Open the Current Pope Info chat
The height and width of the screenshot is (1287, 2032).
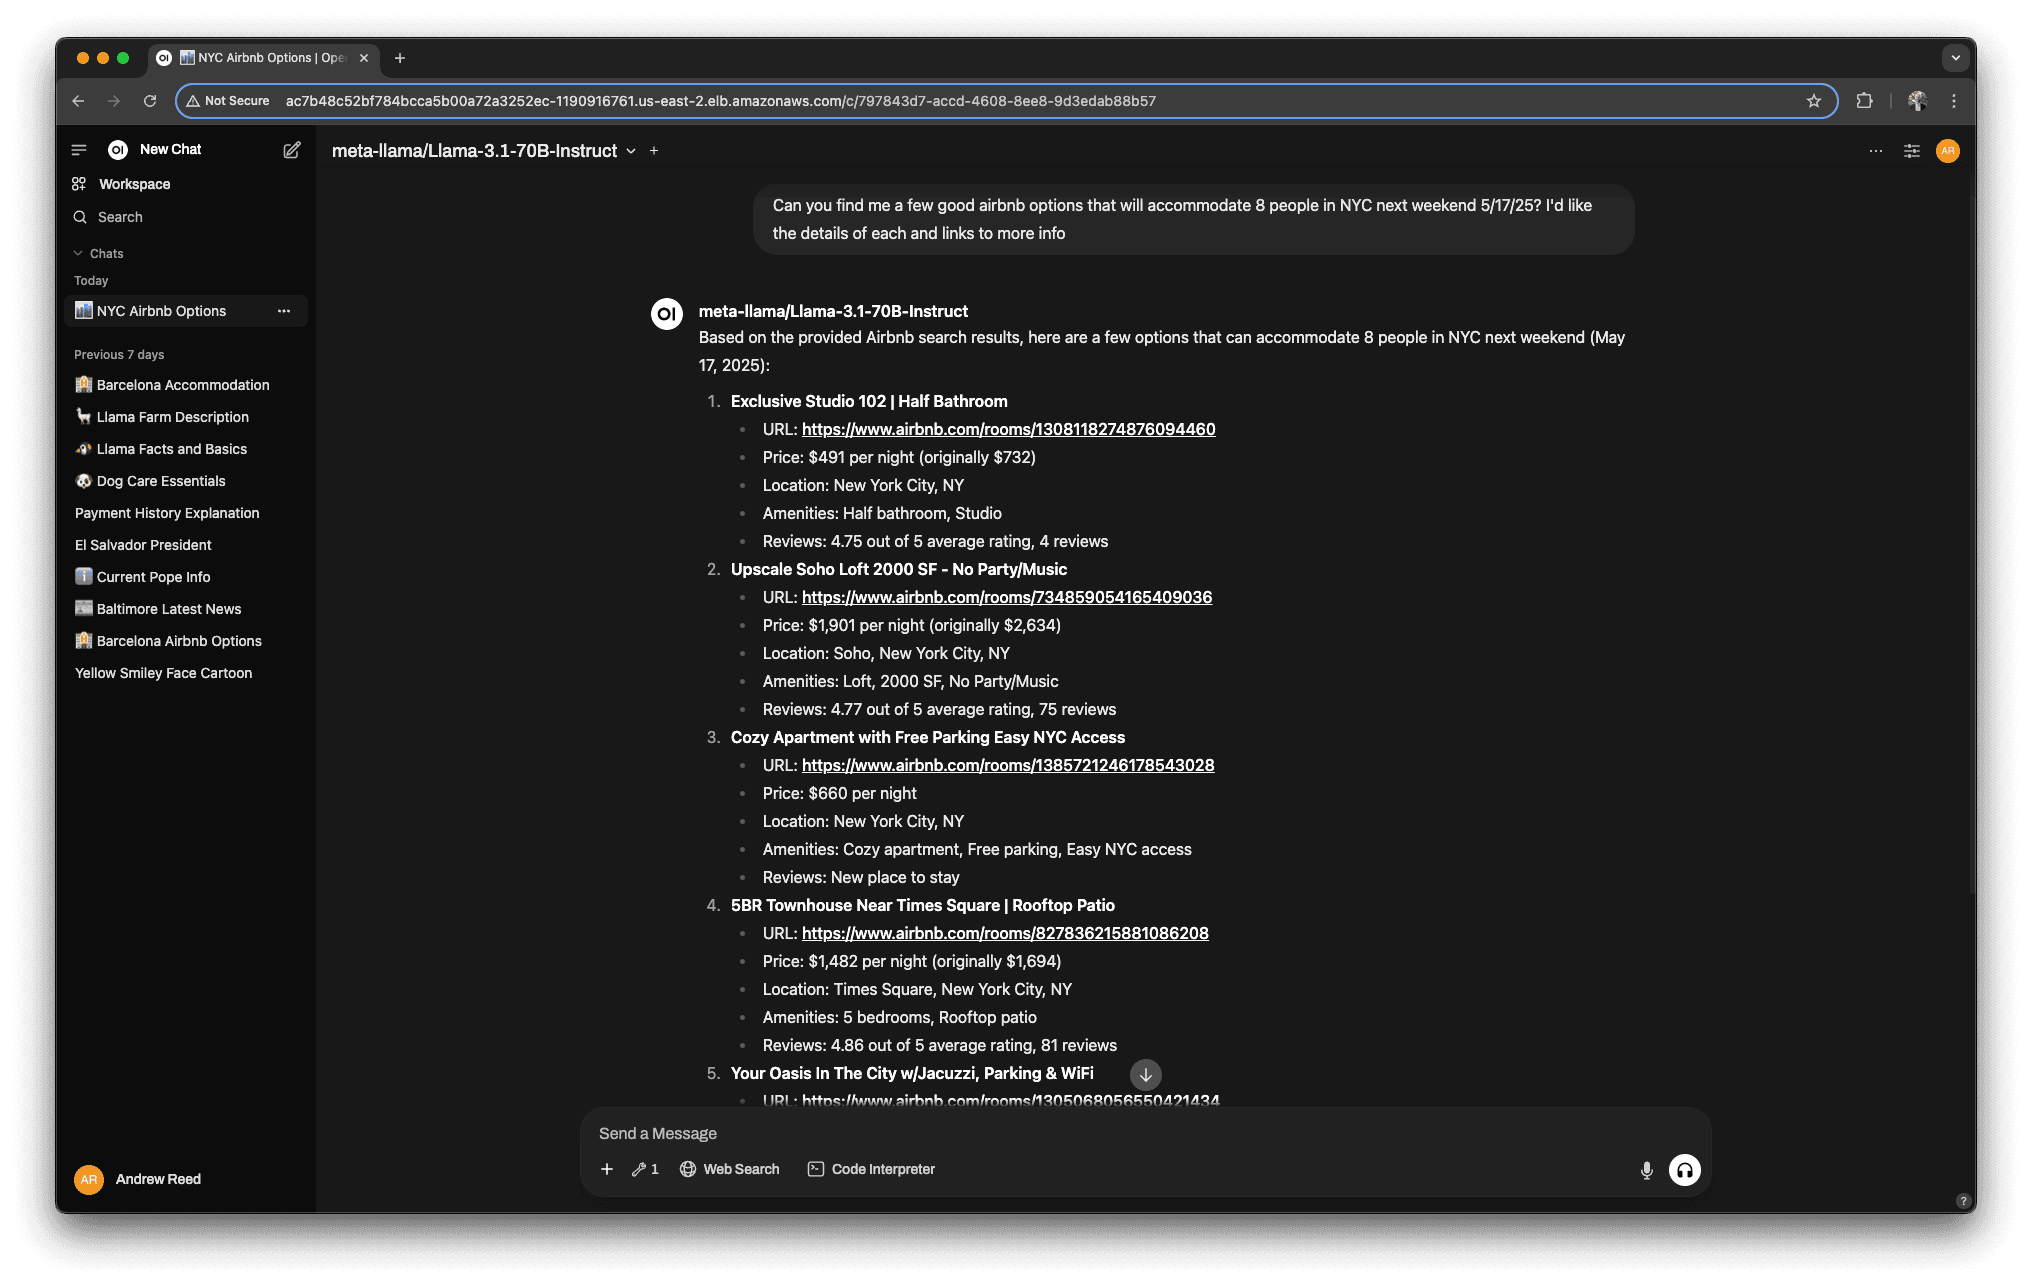pyautogui.click(x=186, y=577)
